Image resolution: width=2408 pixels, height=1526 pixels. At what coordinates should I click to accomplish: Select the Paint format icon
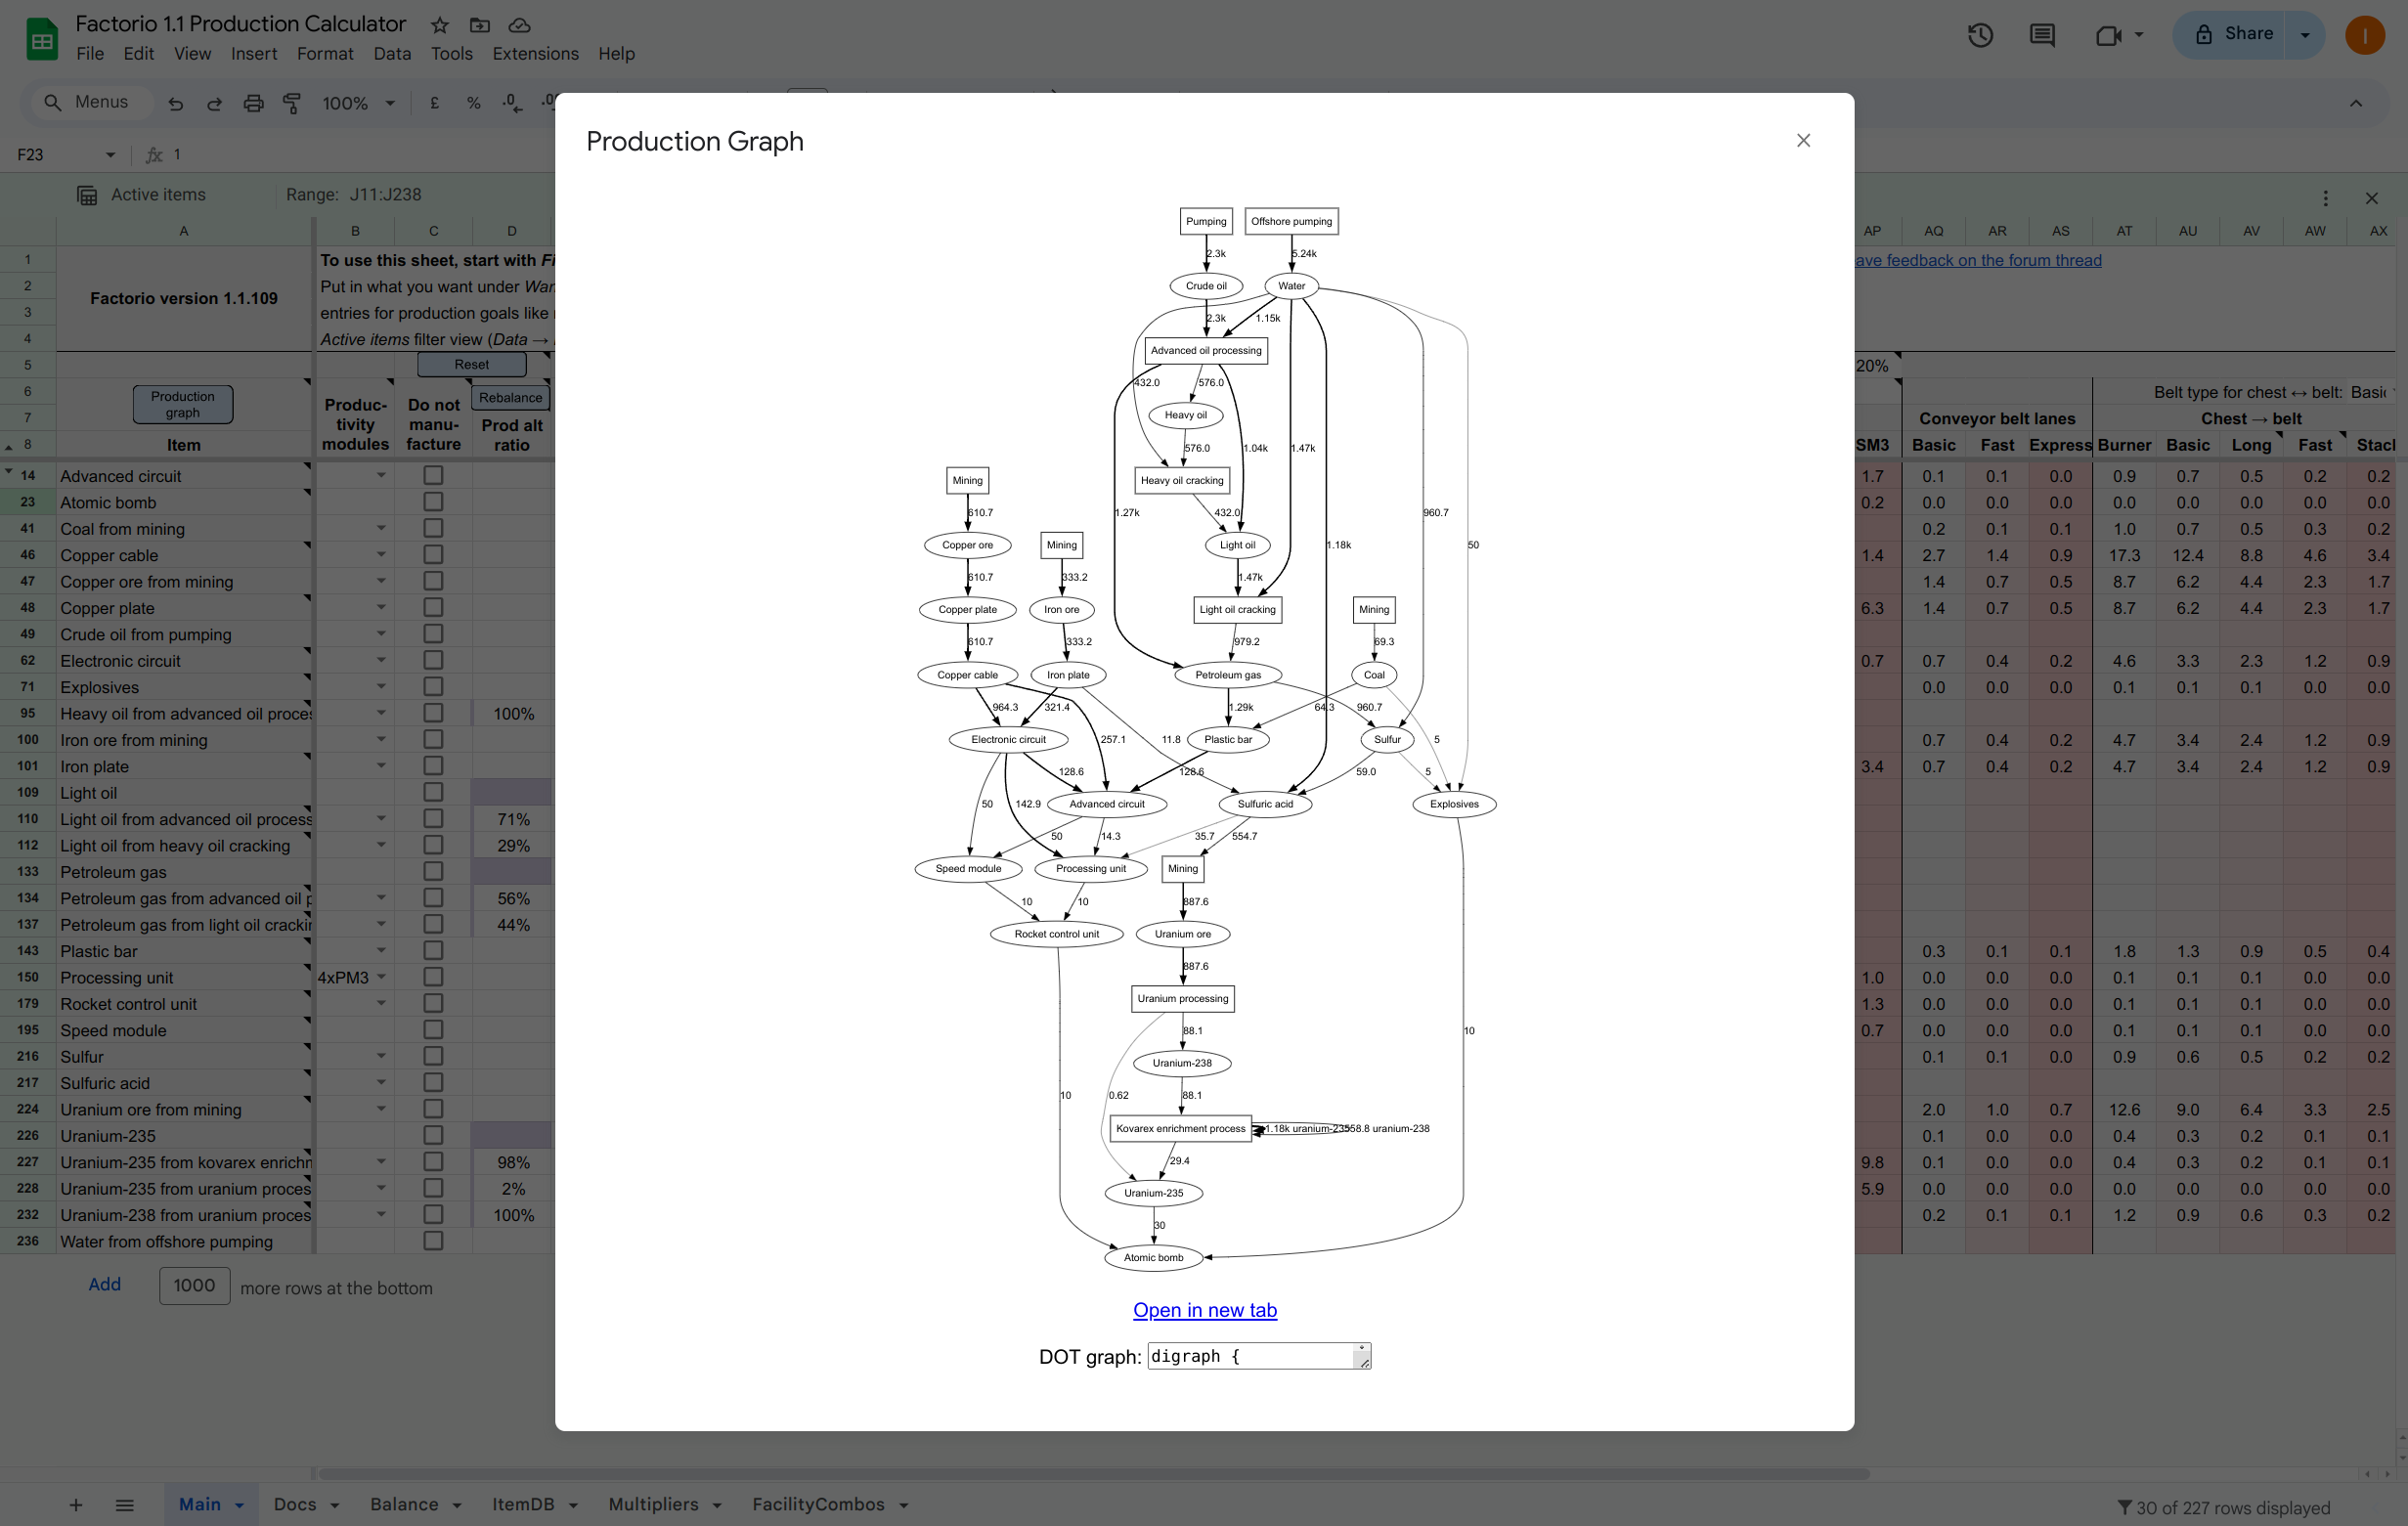click(292, 103)
